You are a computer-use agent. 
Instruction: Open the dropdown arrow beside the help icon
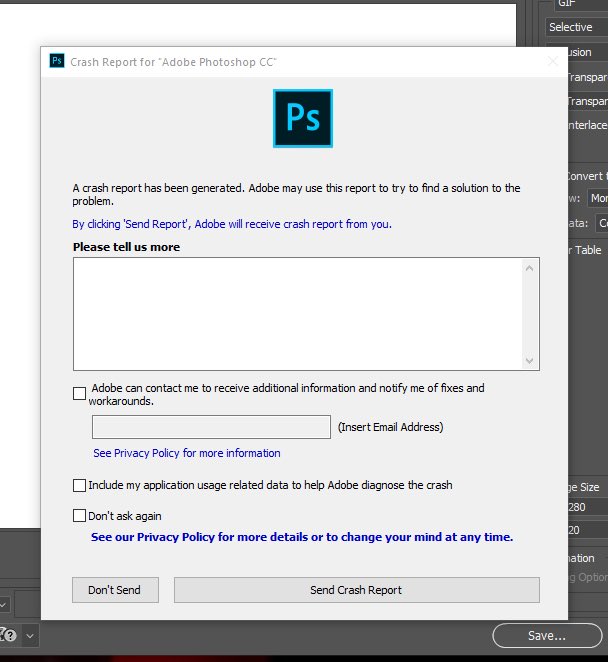click(x=30, y=635)
